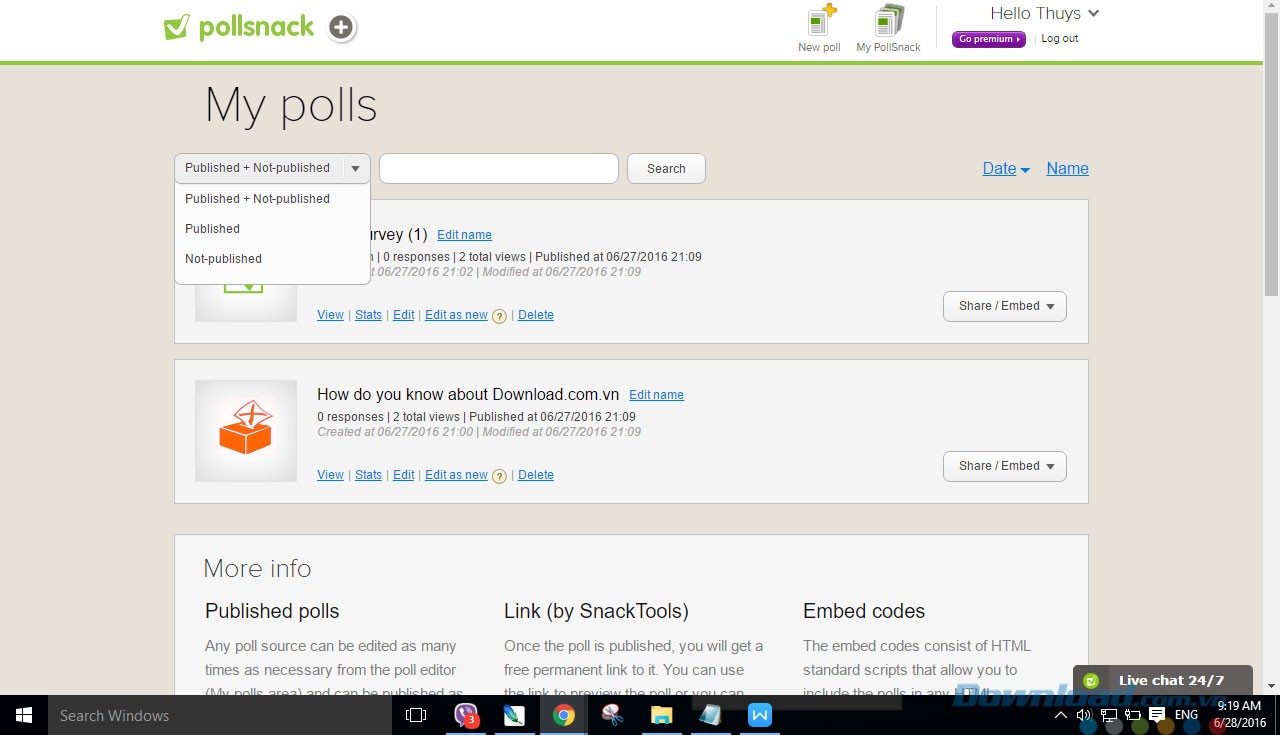
Task: Click the Windows Start button
Action: tap(24, 715)
